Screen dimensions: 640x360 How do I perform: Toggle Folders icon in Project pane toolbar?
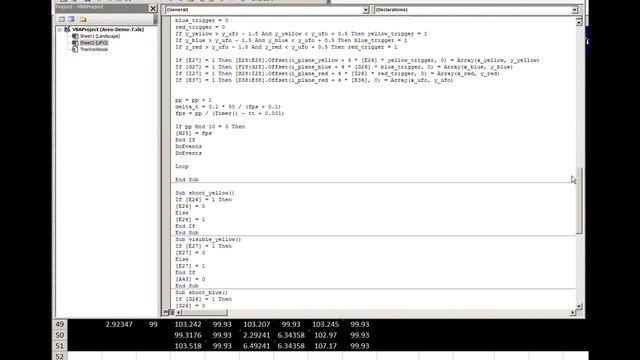tap(83, 19)
